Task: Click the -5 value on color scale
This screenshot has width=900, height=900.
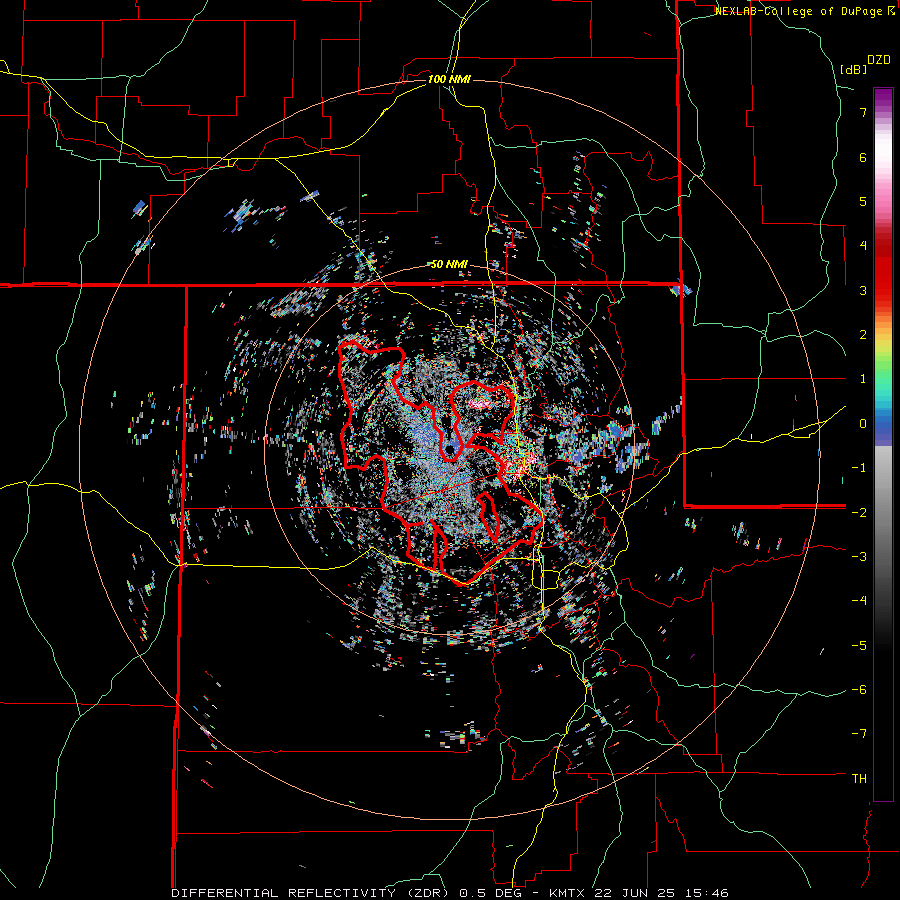Action: (859, 645)
